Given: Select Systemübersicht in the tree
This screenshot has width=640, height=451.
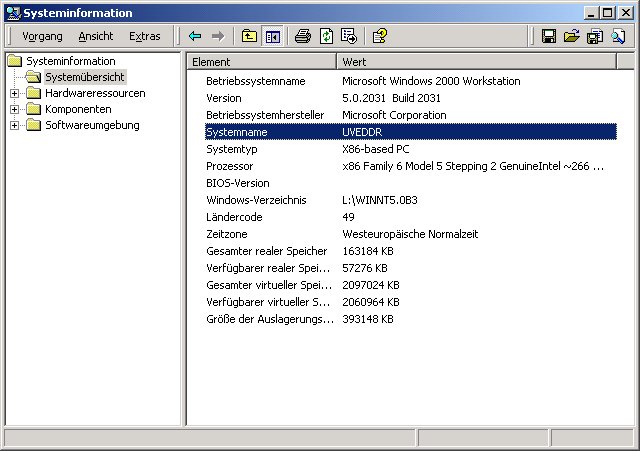Looking at the screenshot, I should click(x=85, y=78).
